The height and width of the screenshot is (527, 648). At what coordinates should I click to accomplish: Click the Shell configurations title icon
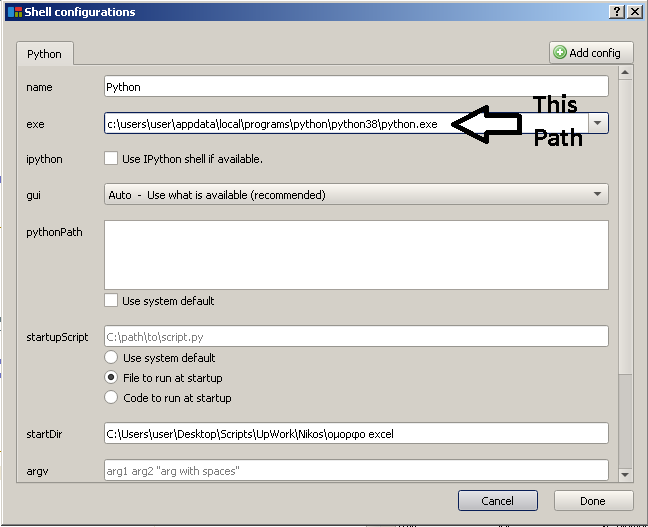pyautogui.click(x=15, y=12)
